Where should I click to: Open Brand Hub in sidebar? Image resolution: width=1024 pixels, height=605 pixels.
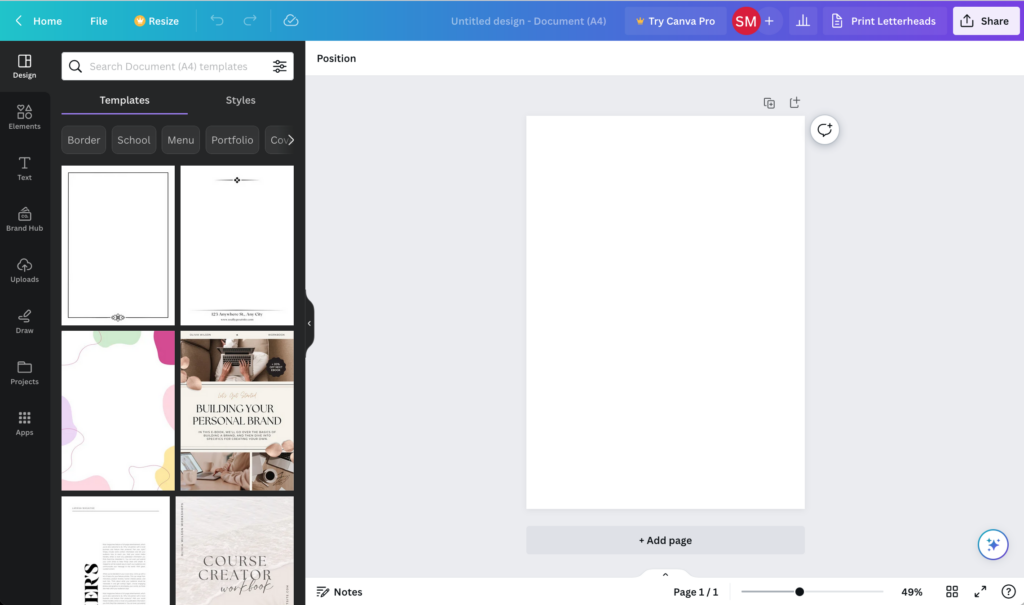[24, 219]
